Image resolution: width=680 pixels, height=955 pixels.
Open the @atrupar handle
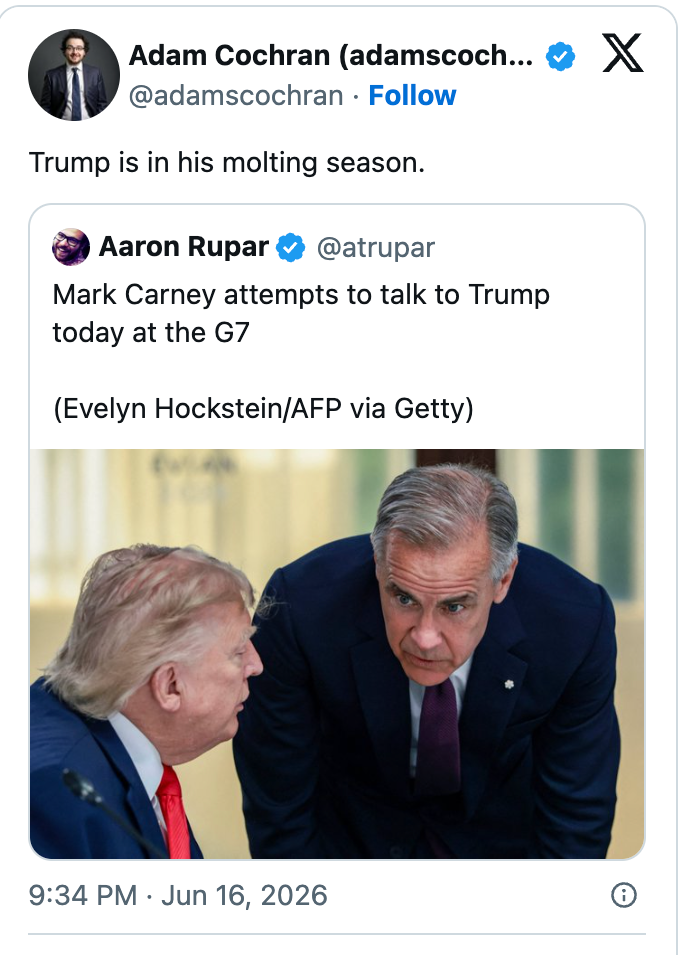coord(375,248)
